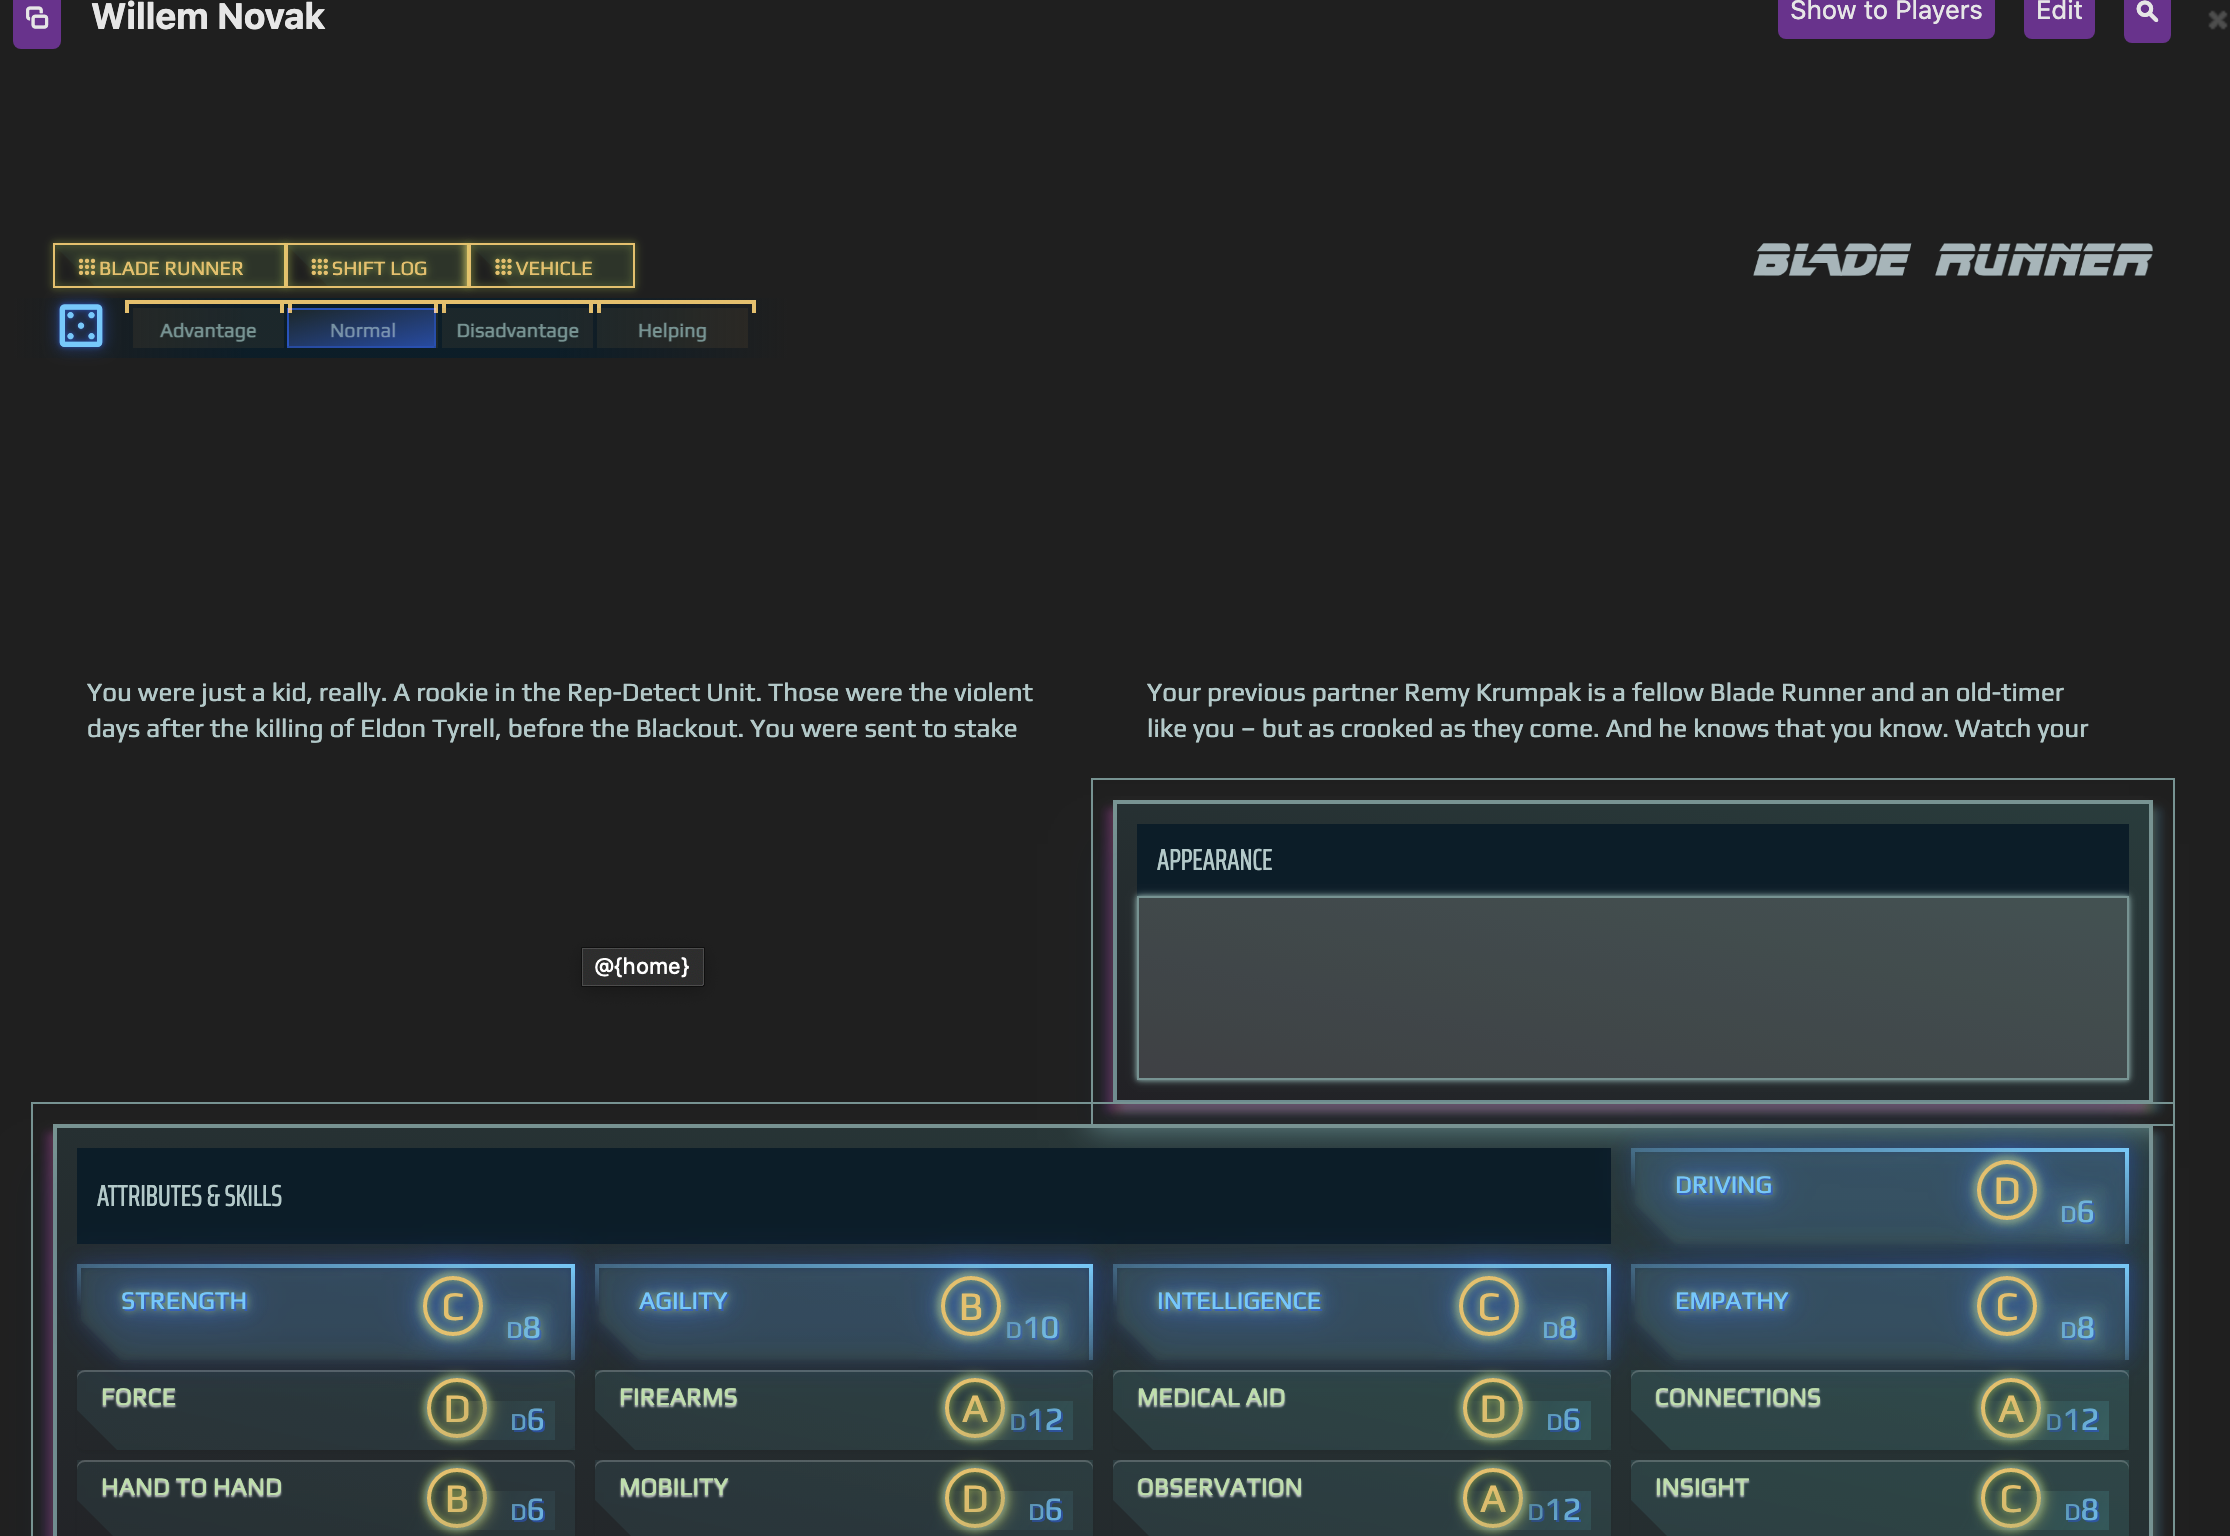Roll the INTELLIGENCE attribute
Image resolution: width=2230 pixels, height=1536 pixels.
coord(1238,1301)
